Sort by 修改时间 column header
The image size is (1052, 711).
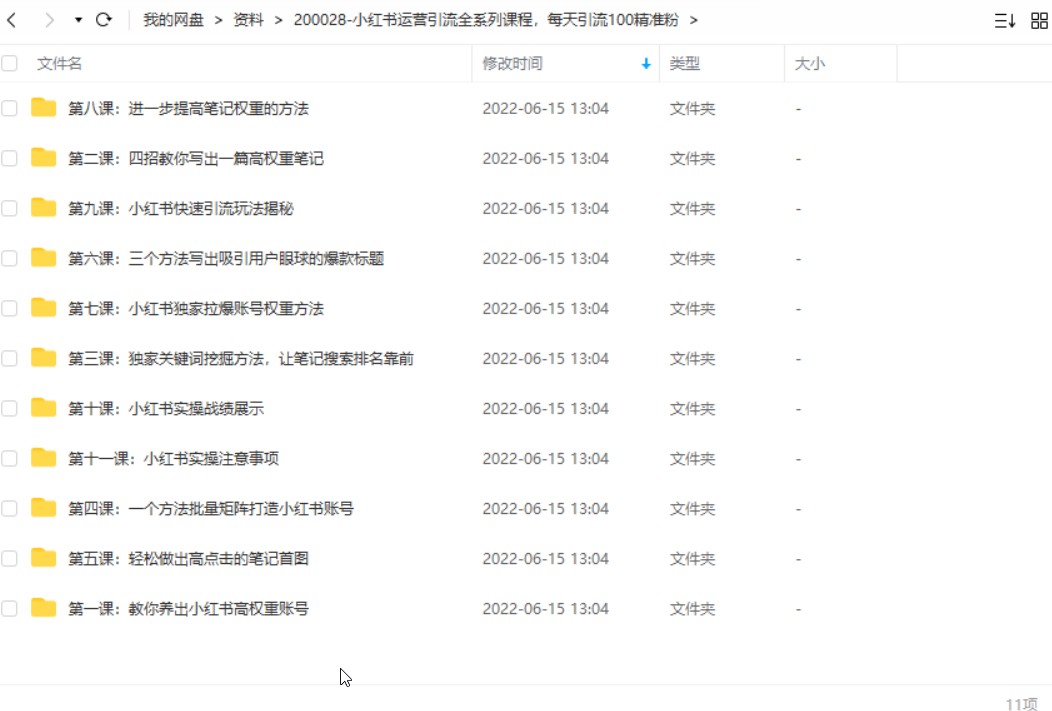coord(513,64)
